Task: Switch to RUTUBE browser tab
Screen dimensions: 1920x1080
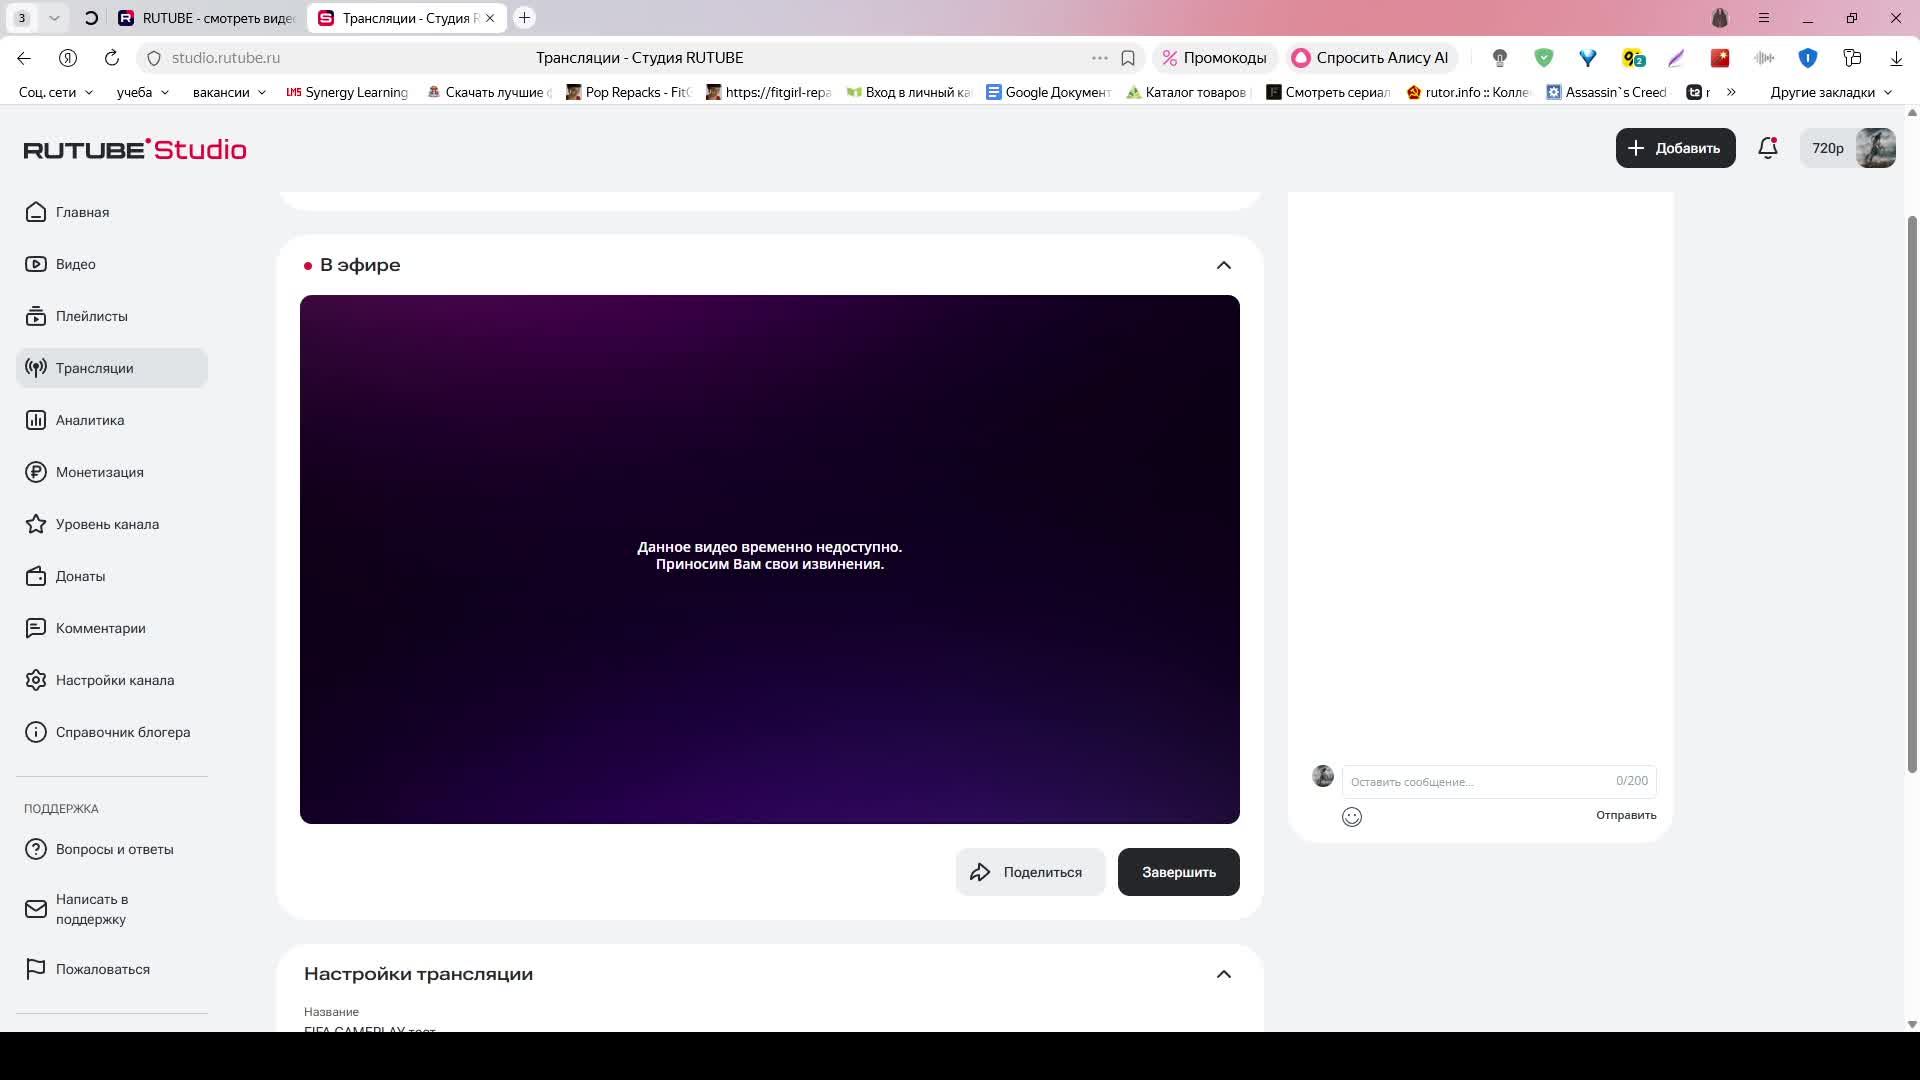Action: 207,18
